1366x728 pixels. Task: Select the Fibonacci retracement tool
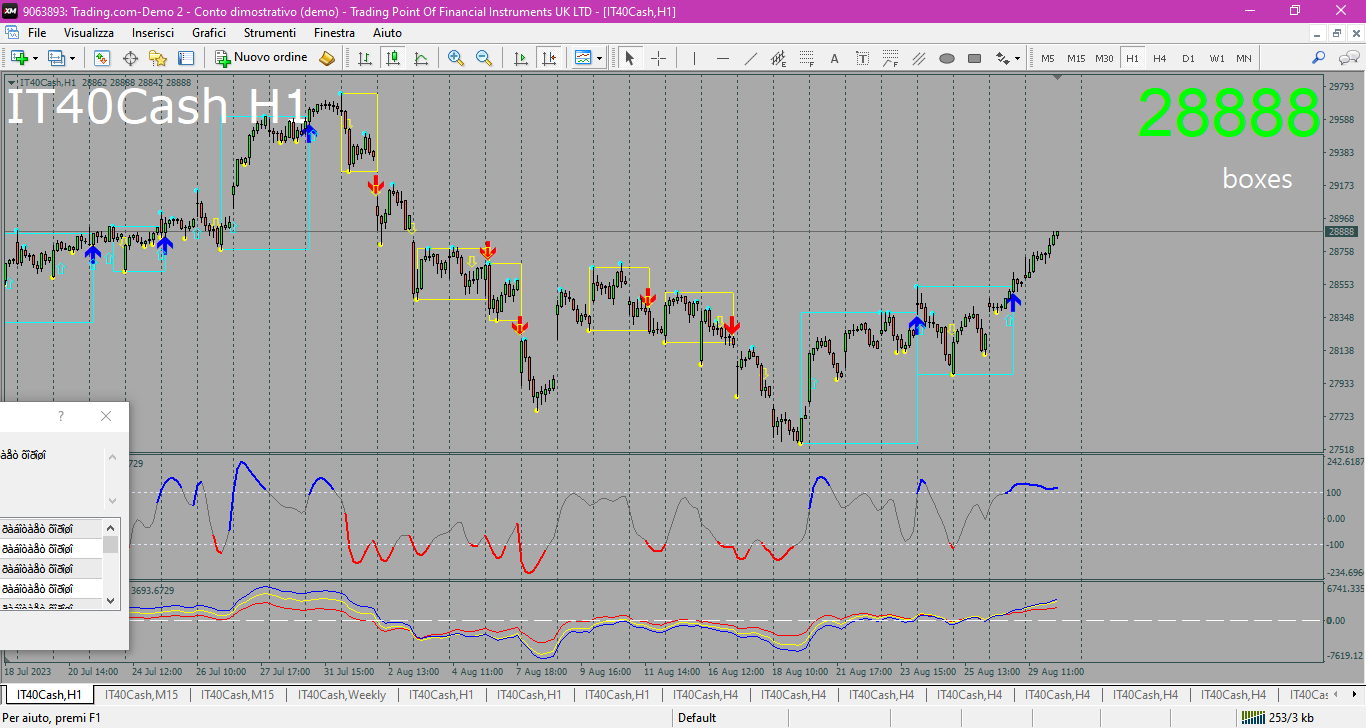click(807, 58)
